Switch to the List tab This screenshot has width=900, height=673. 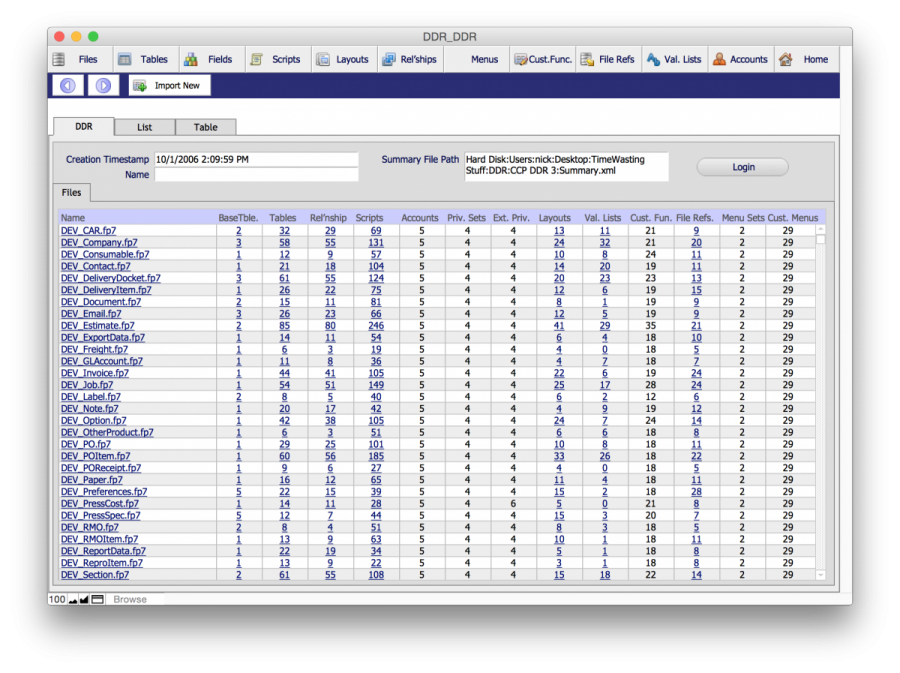point(145,127)
